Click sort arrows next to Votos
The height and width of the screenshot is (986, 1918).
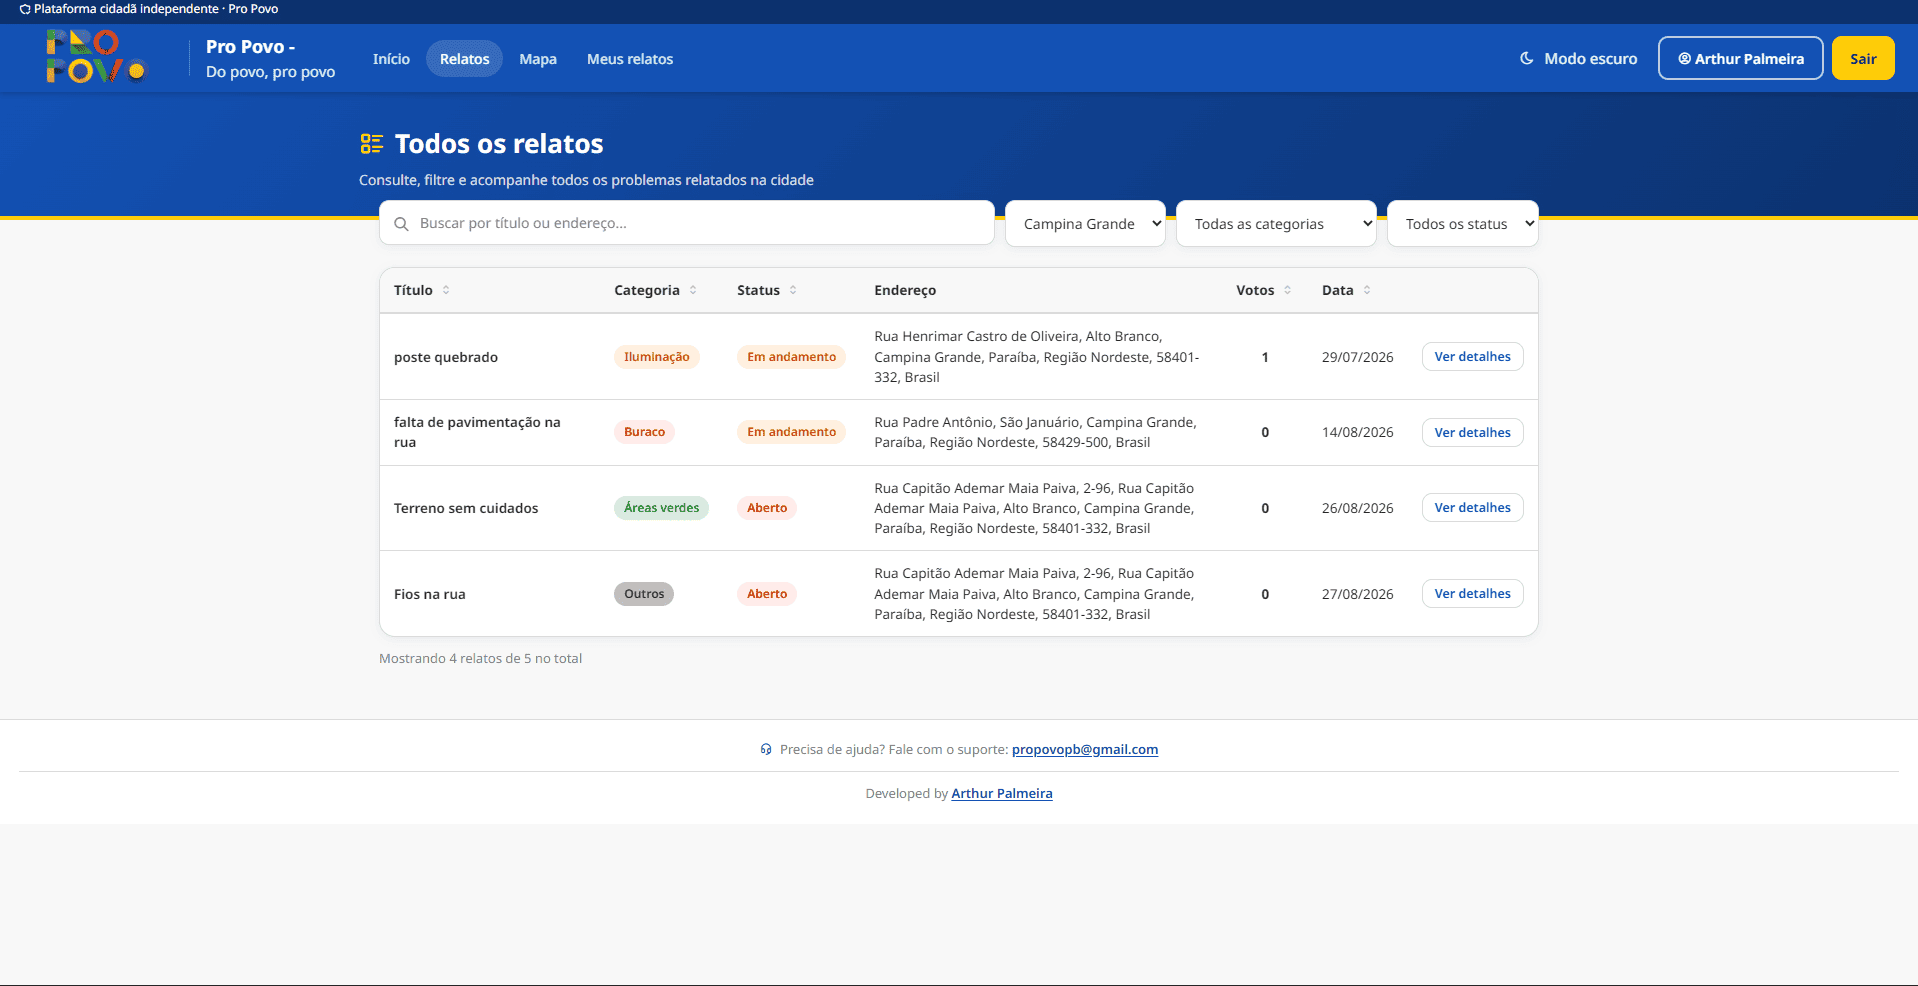tap(1288, 290)
